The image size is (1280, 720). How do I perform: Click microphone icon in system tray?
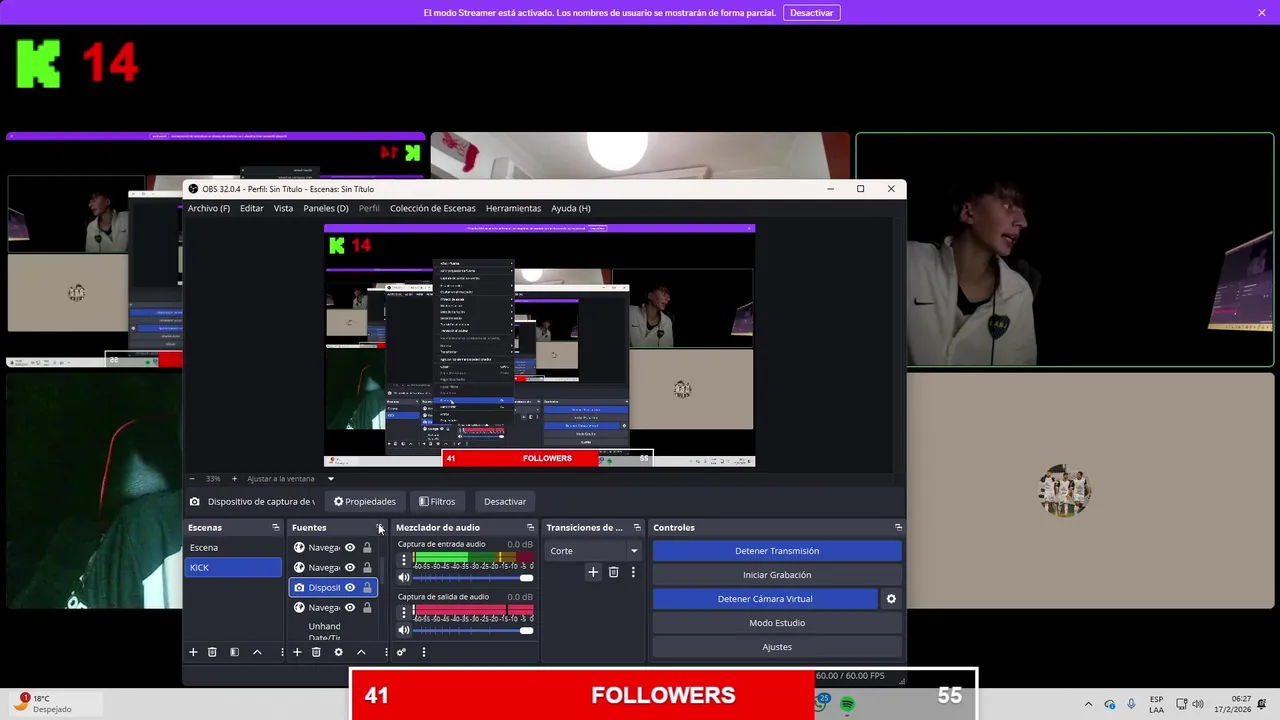[x=1131, y=704]
